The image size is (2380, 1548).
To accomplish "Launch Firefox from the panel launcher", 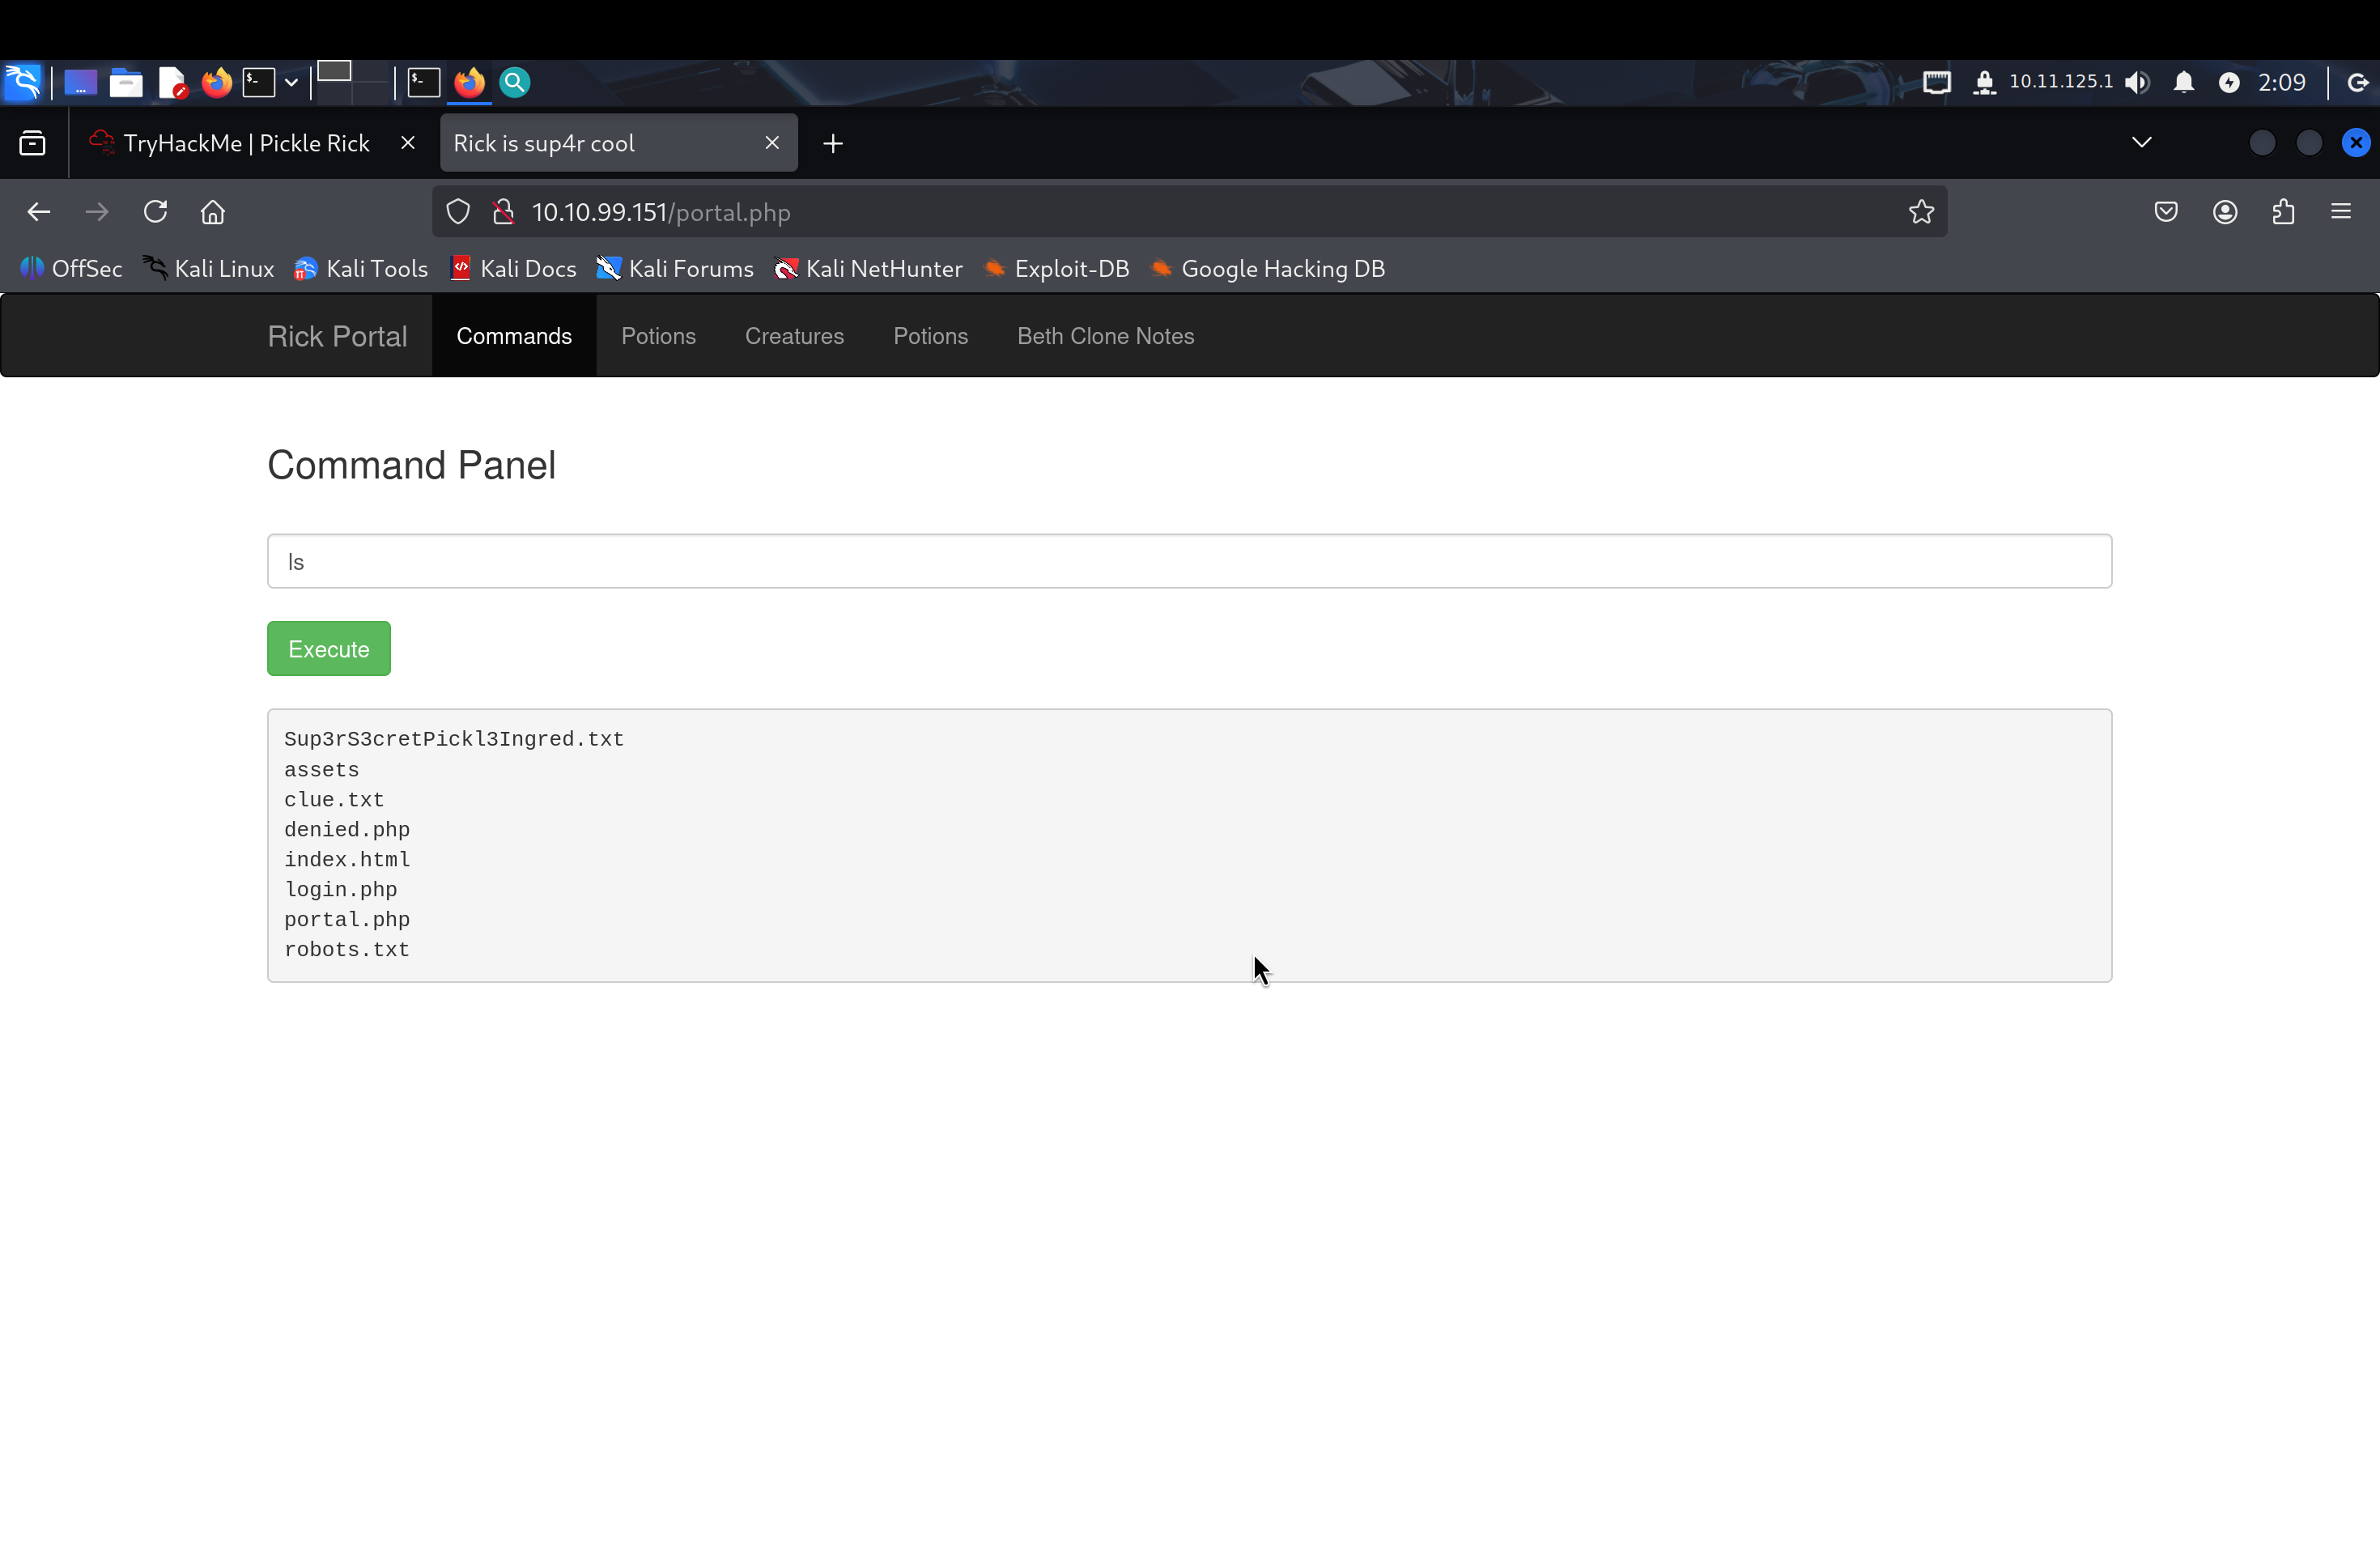I will coord(217,82).
